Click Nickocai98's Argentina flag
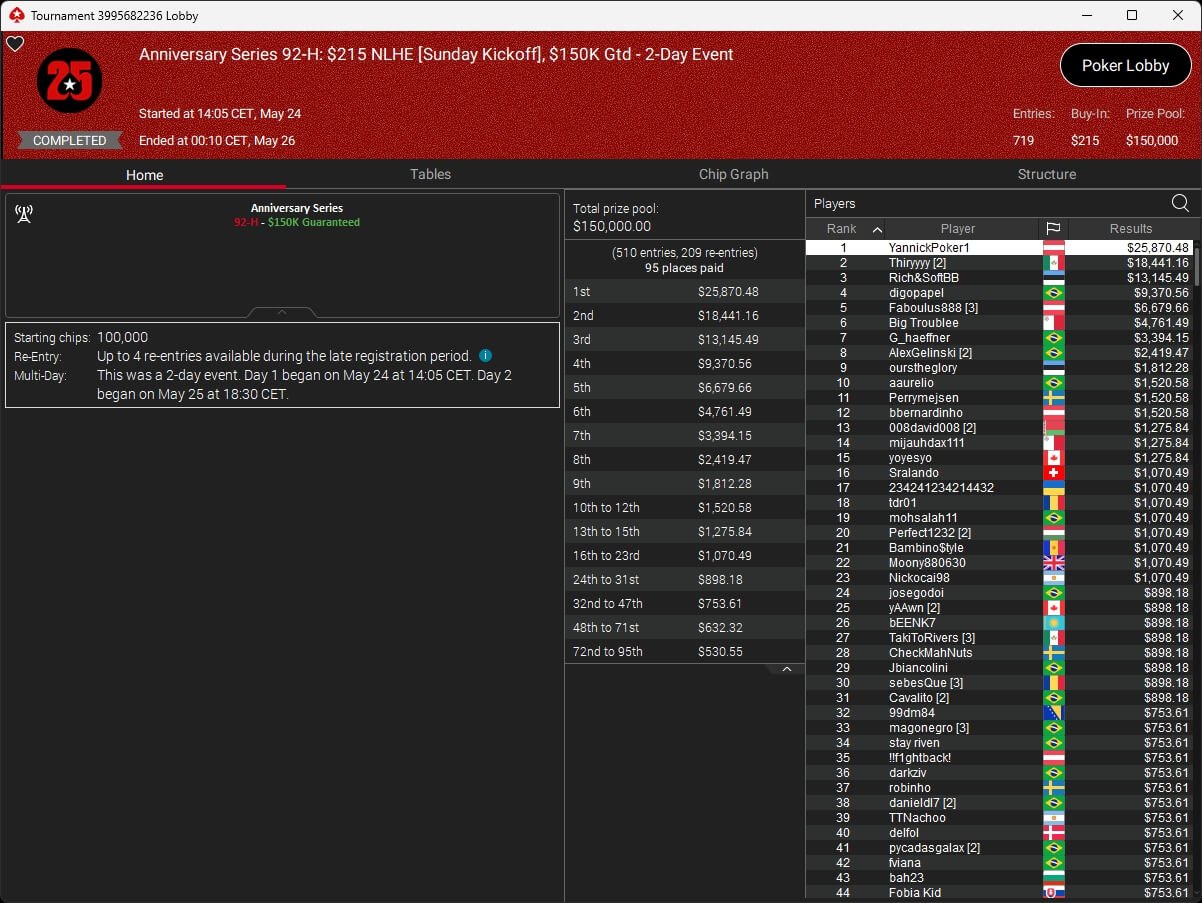This screenshot has width=1202, height=903. point(1054,578)
